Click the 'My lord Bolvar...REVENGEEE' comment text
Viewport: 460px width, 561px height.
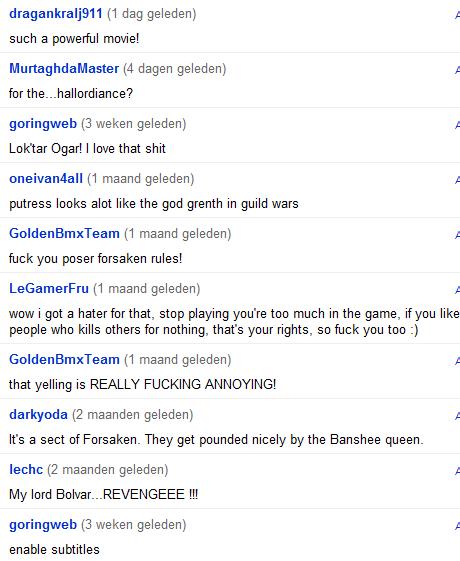click(103, 494)
